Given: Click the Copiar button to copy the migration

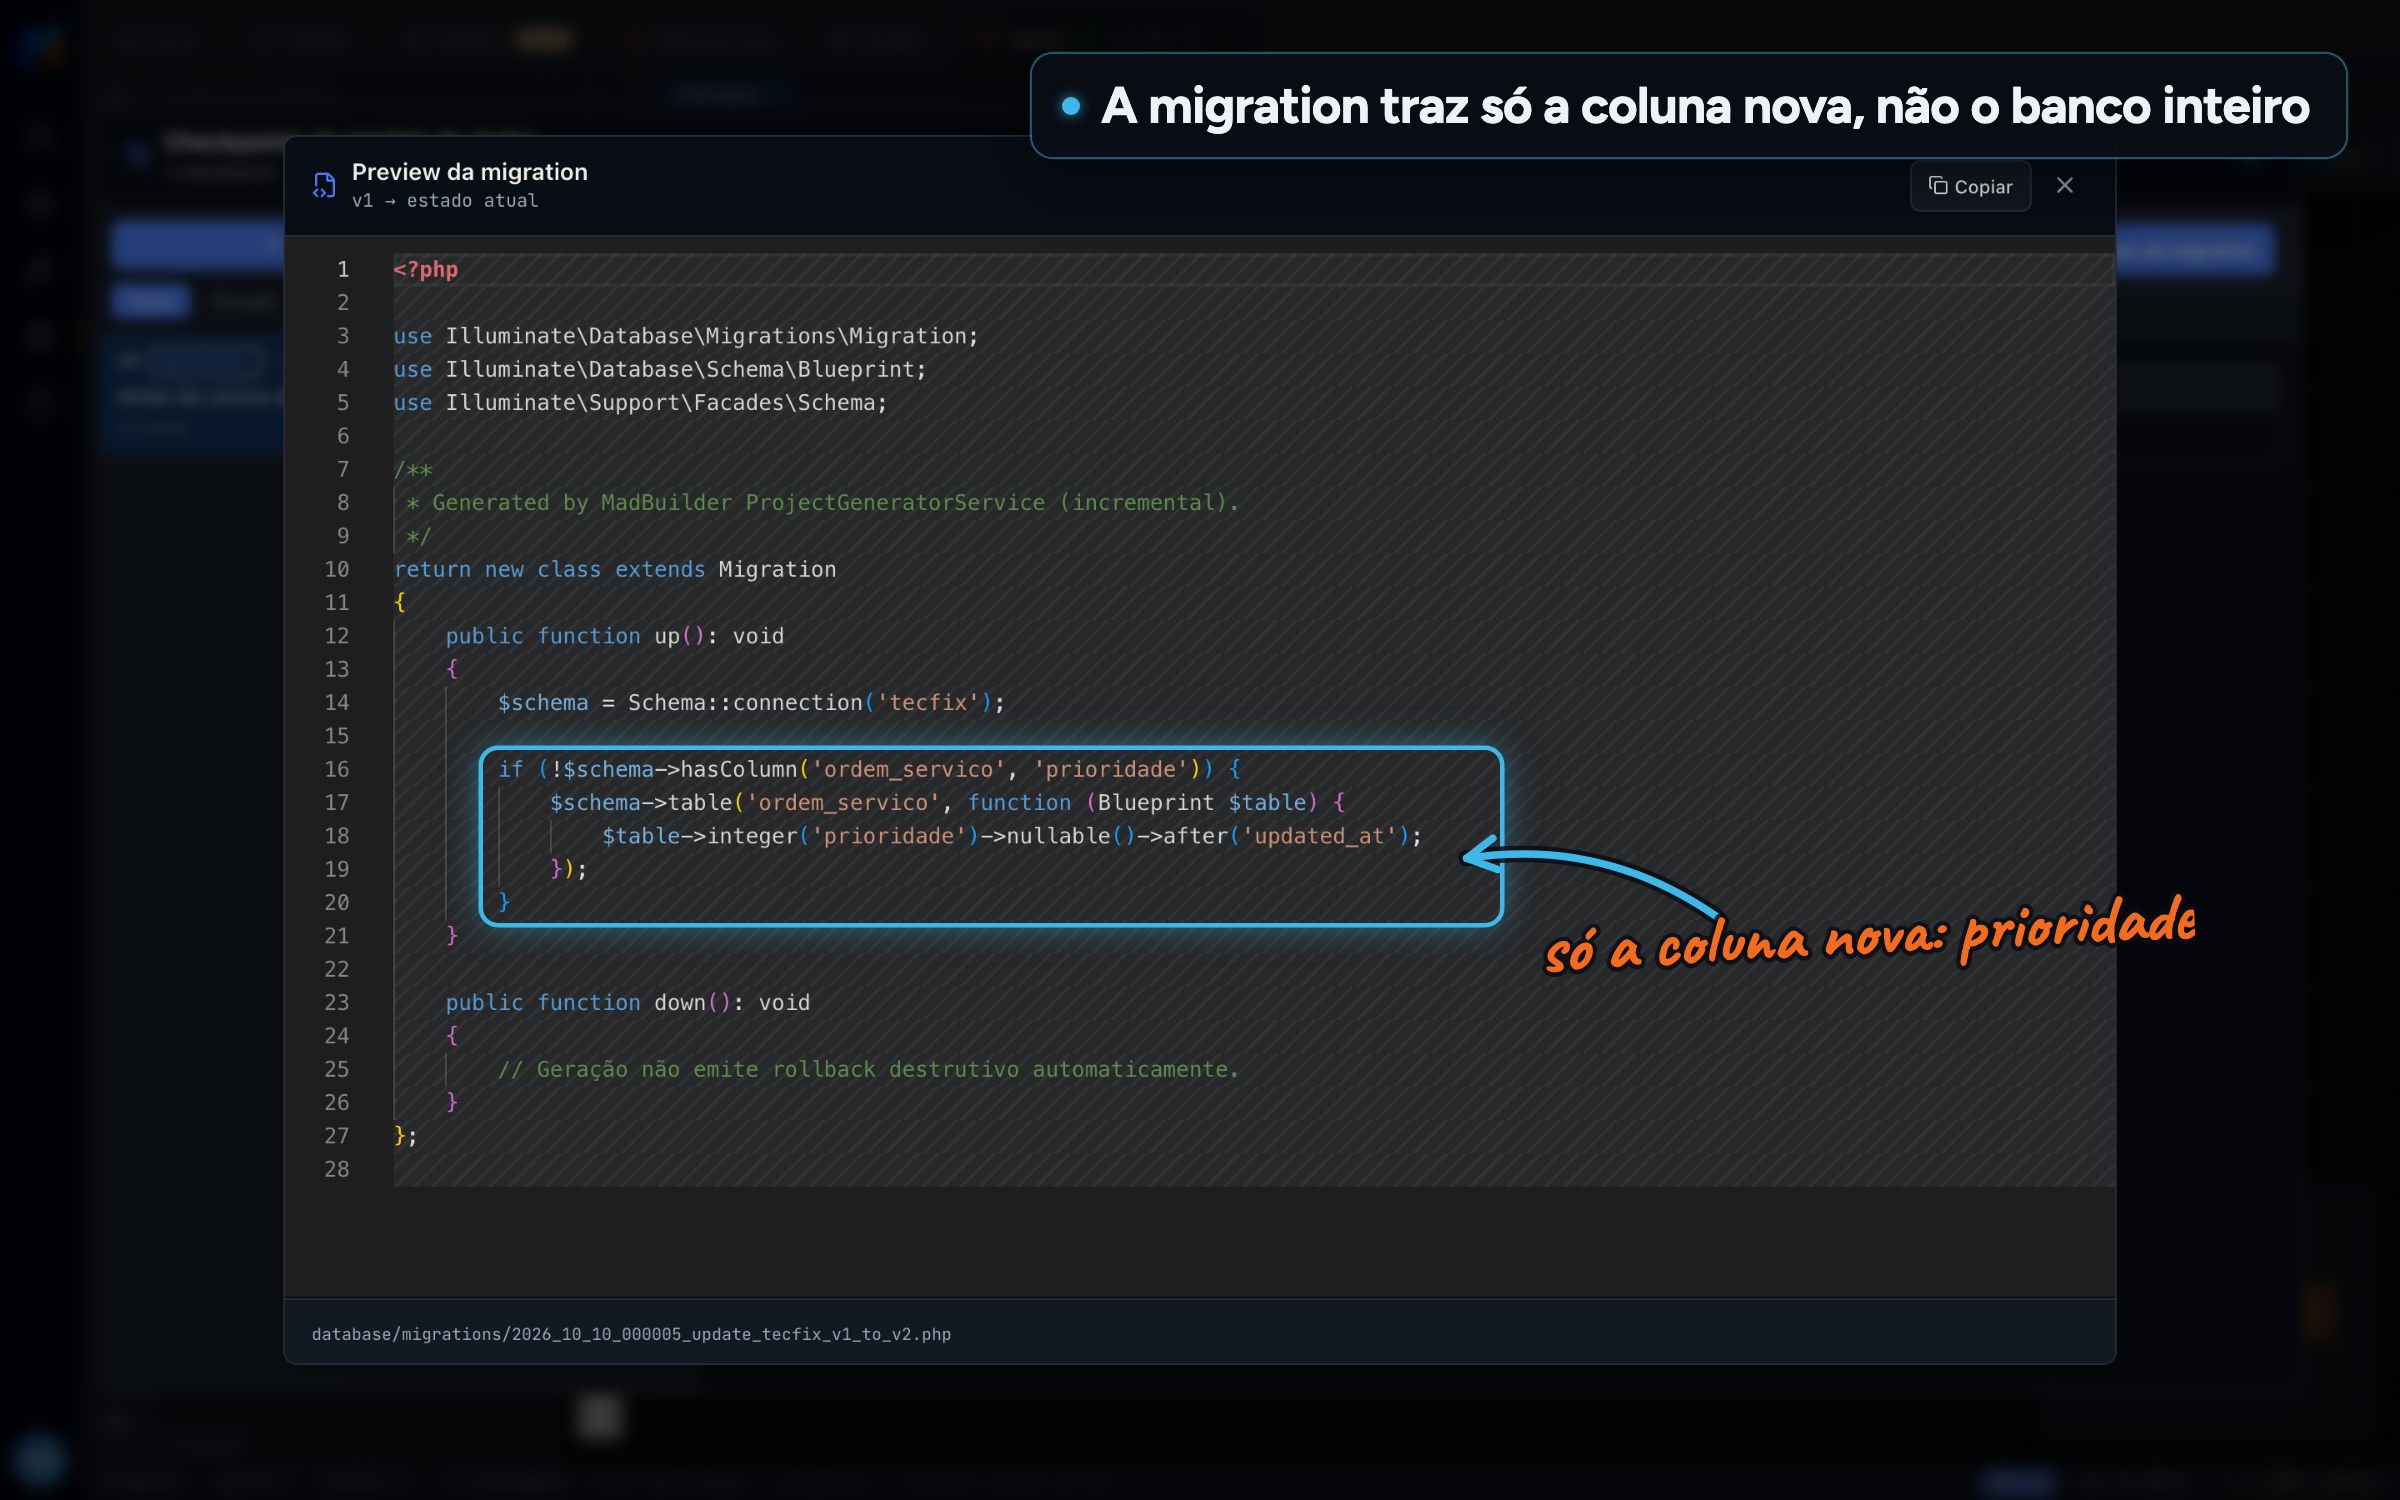Looking at the screenshot, I should (1970, 186).
